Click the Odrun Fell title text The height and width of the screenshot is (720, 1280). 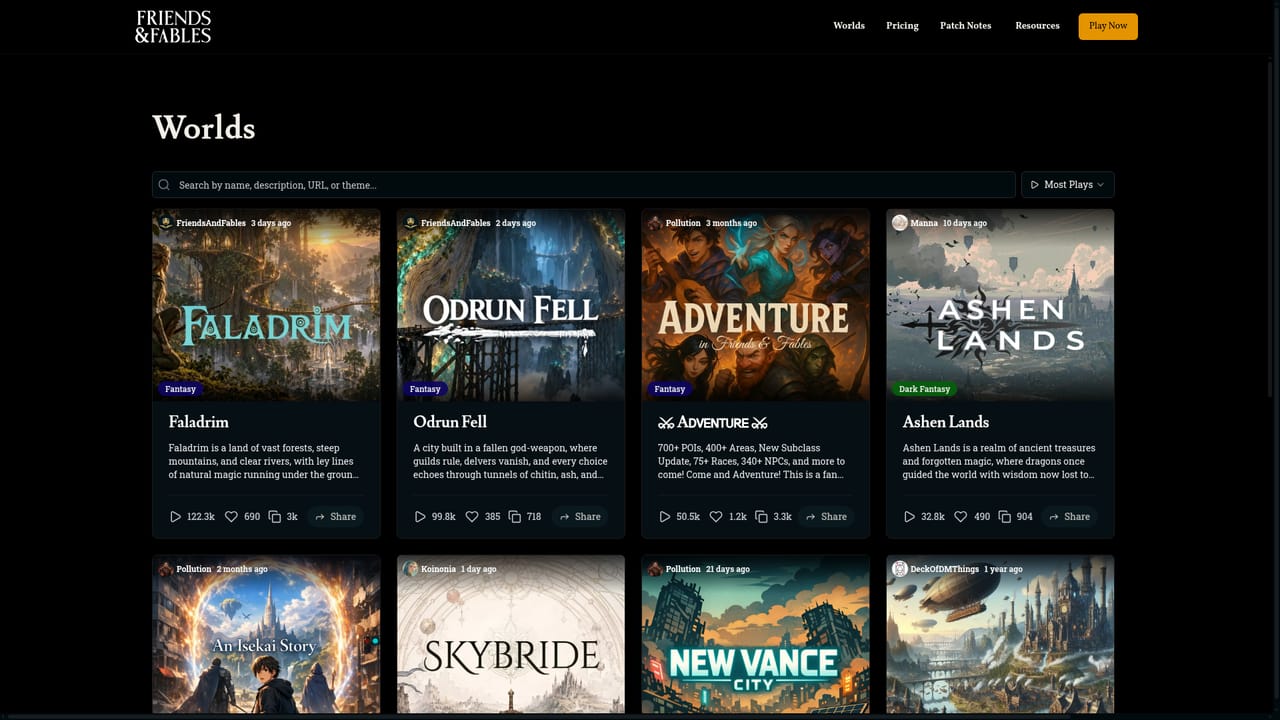450,422
